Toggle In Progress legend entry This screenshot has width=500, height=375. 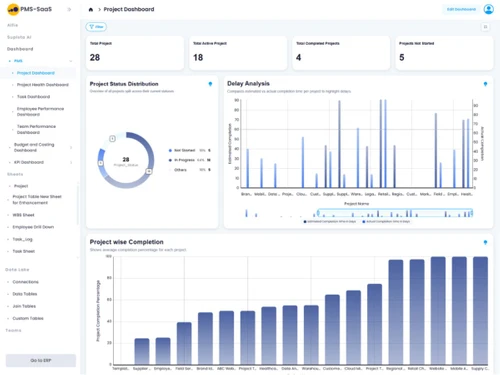[x=190, y=160]
